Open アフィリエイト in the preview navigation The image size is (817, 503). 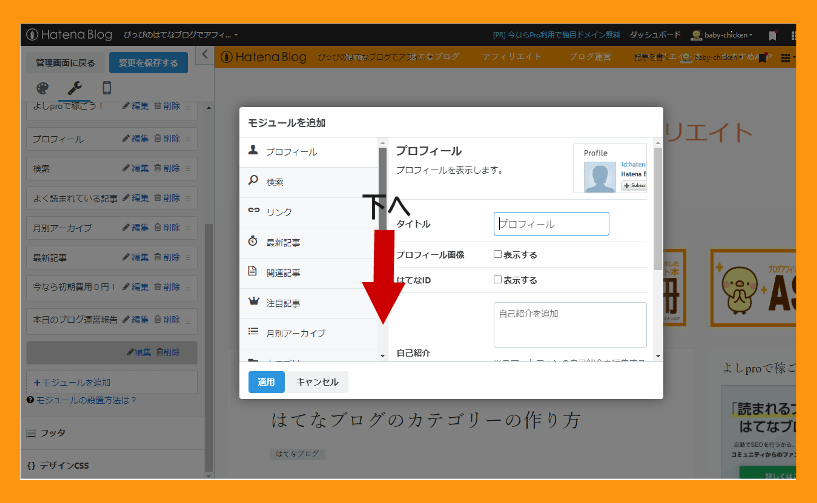(x=512, y=56)
